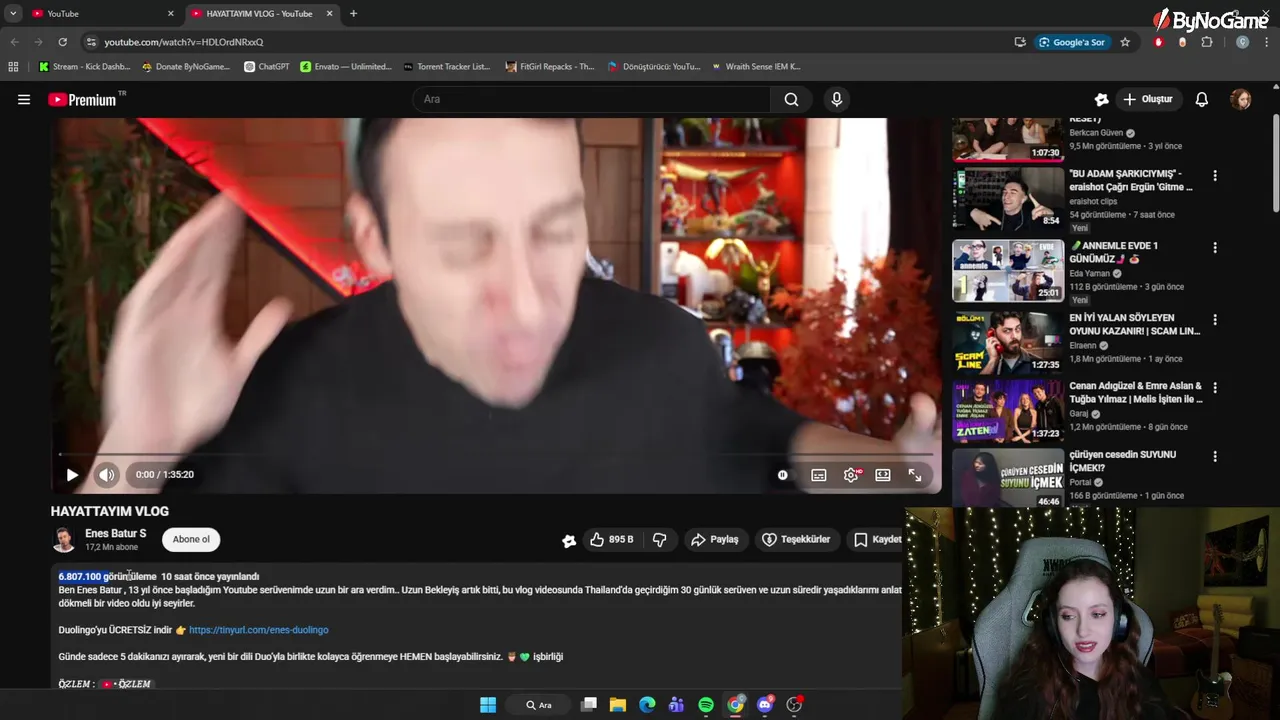Open the 8:54 eraishot clips thumbnail
Image resolution: width=1280 pixels, height=720 pixels.
1008,198
